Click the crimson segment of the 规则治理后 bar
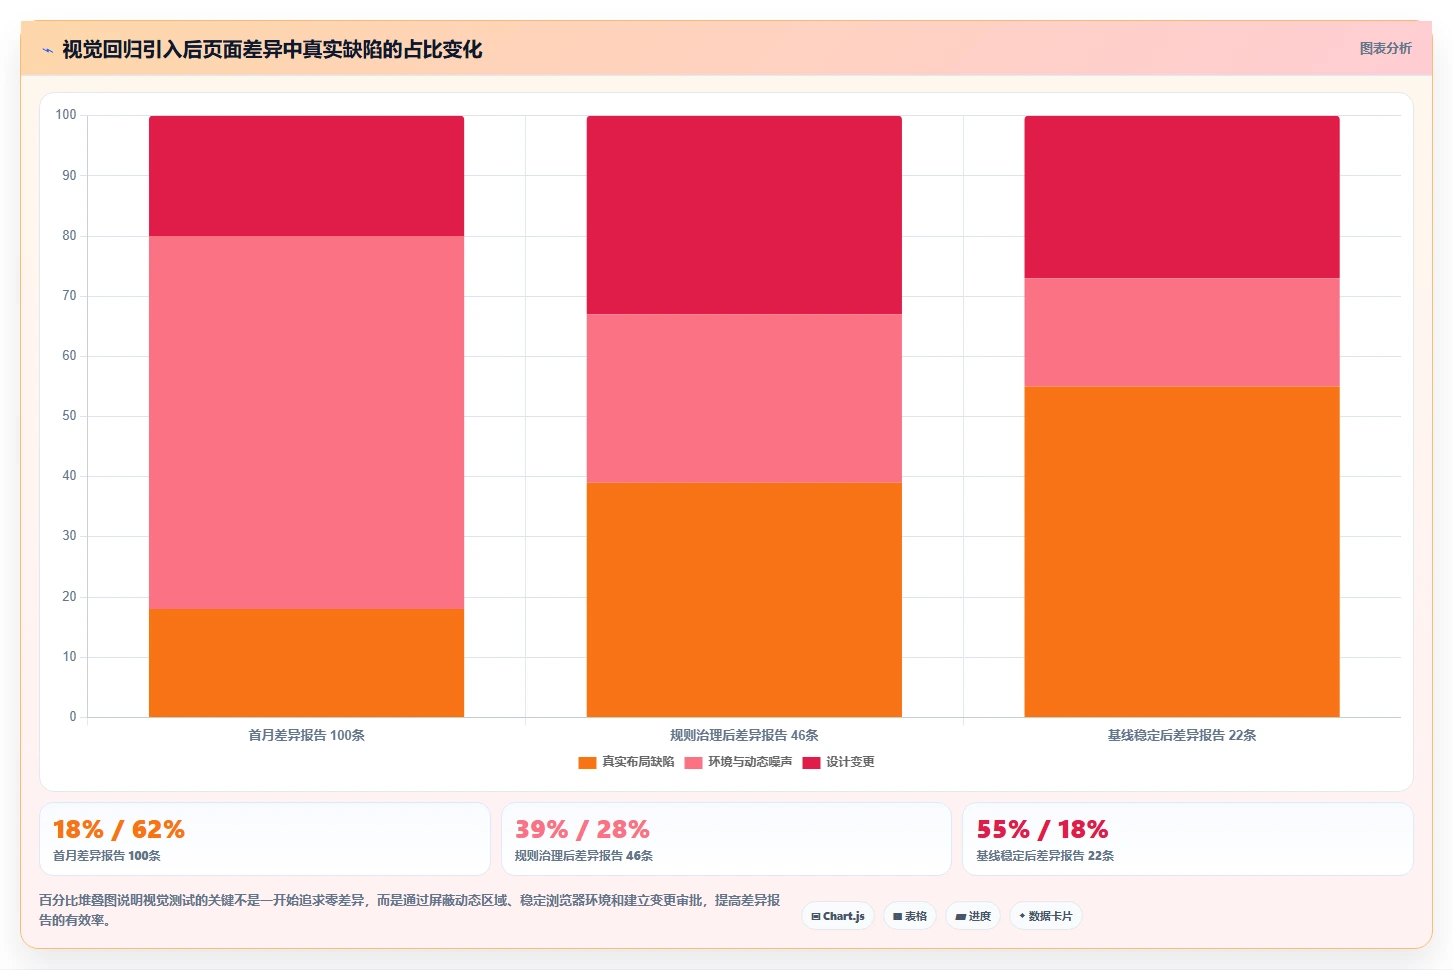This screenshot has width=1453, height=970. point(744,215)
